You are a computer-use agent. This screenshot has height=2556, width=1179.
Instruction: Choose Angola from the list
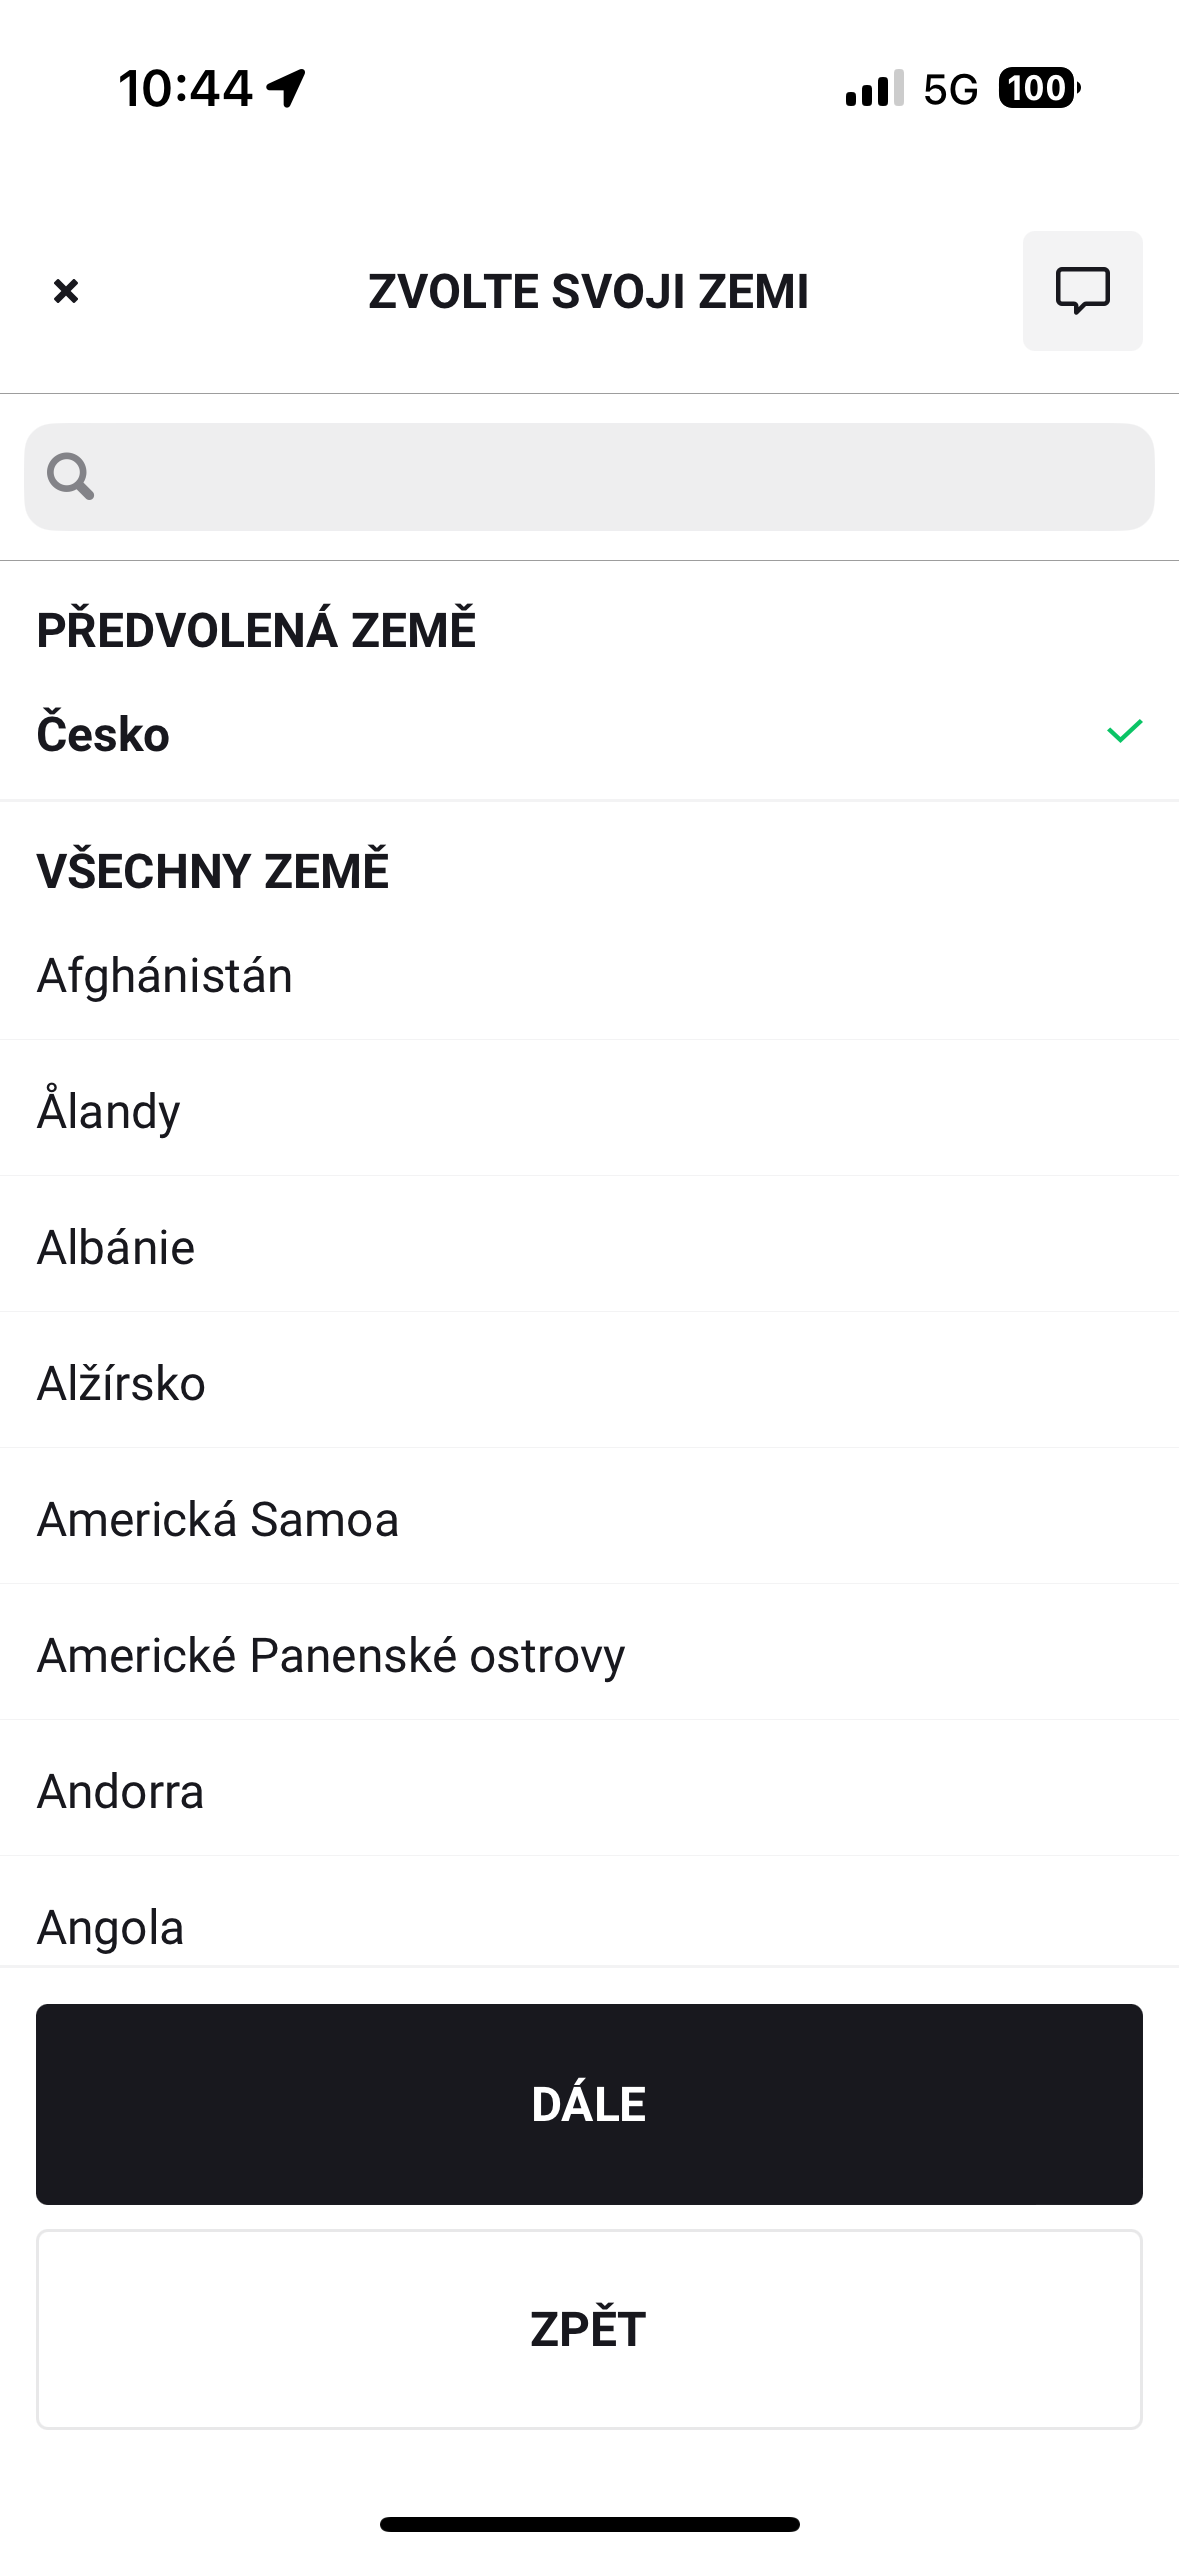coord(111,1927)
